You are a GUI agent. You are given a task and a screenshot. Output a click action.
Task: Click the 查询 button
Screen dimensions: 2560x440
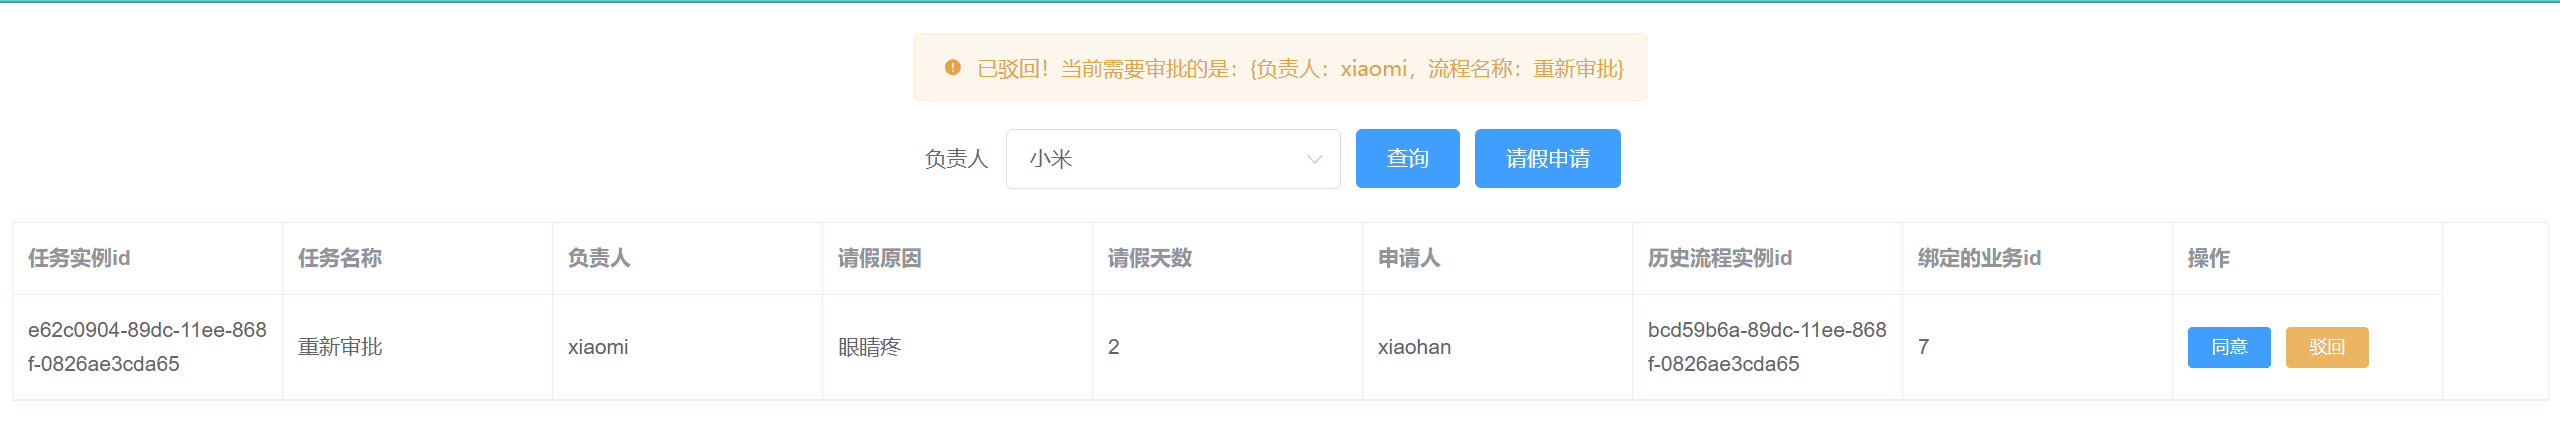pyautogui.click(x=1407, y=158)
